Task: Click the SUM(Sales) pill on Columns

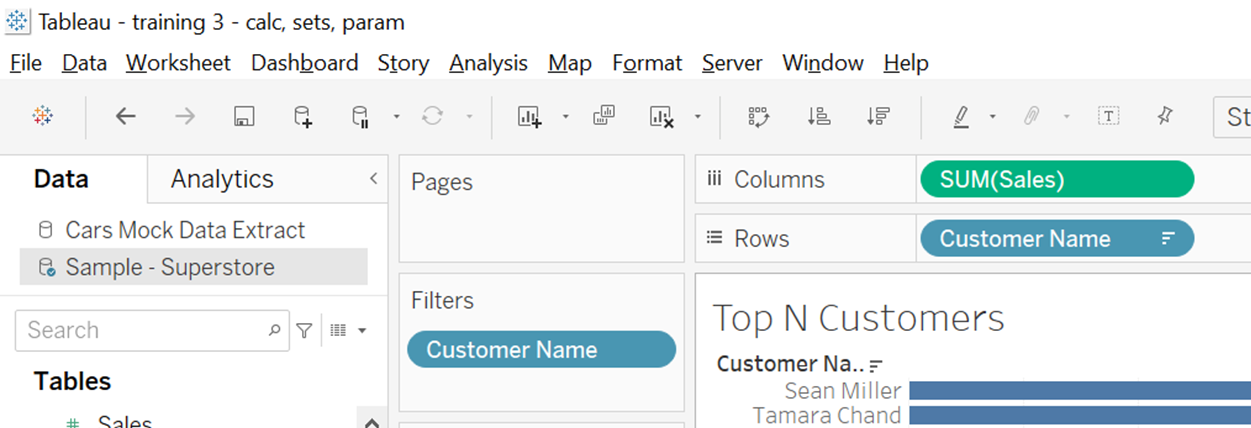Action: [1056, 179]
